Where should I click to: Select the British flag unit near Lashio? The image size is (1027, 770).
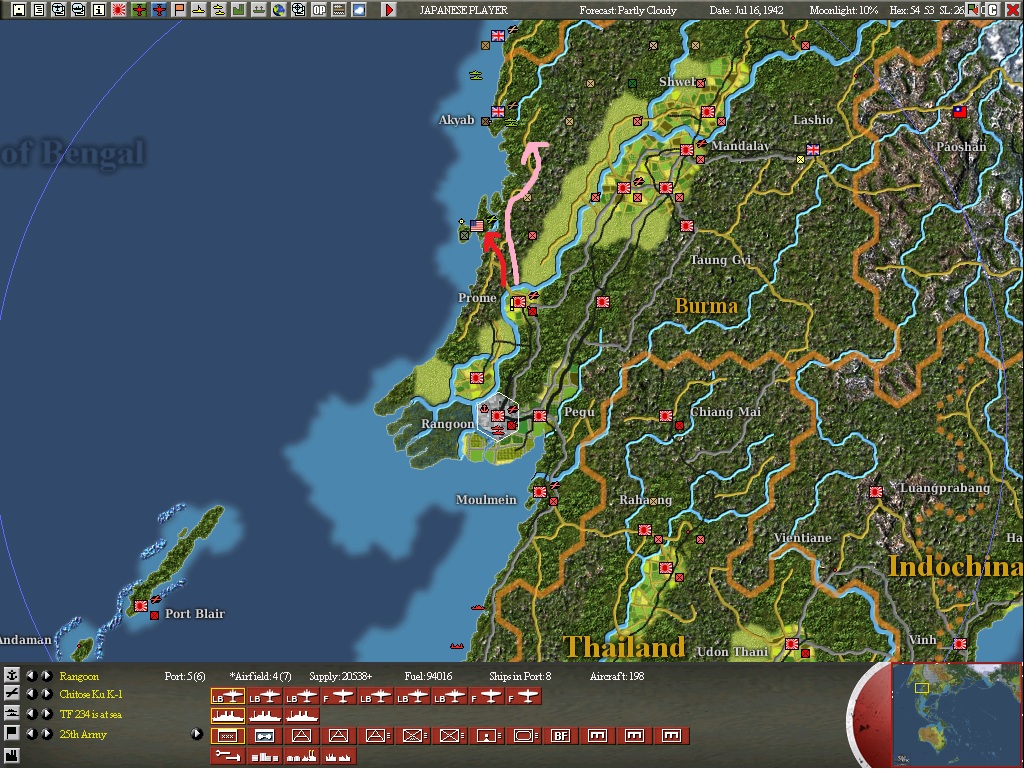(813, 149)
